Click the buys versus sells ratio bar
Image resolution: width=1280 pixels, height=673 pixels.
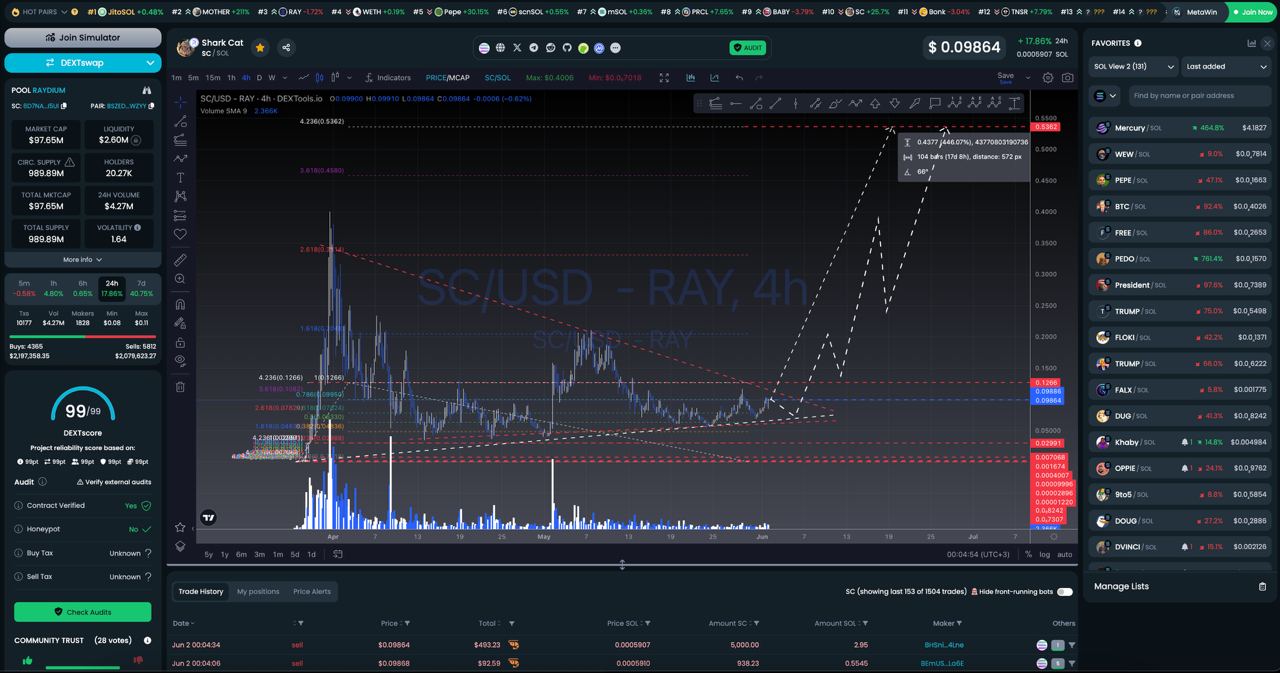coord(82,336)
